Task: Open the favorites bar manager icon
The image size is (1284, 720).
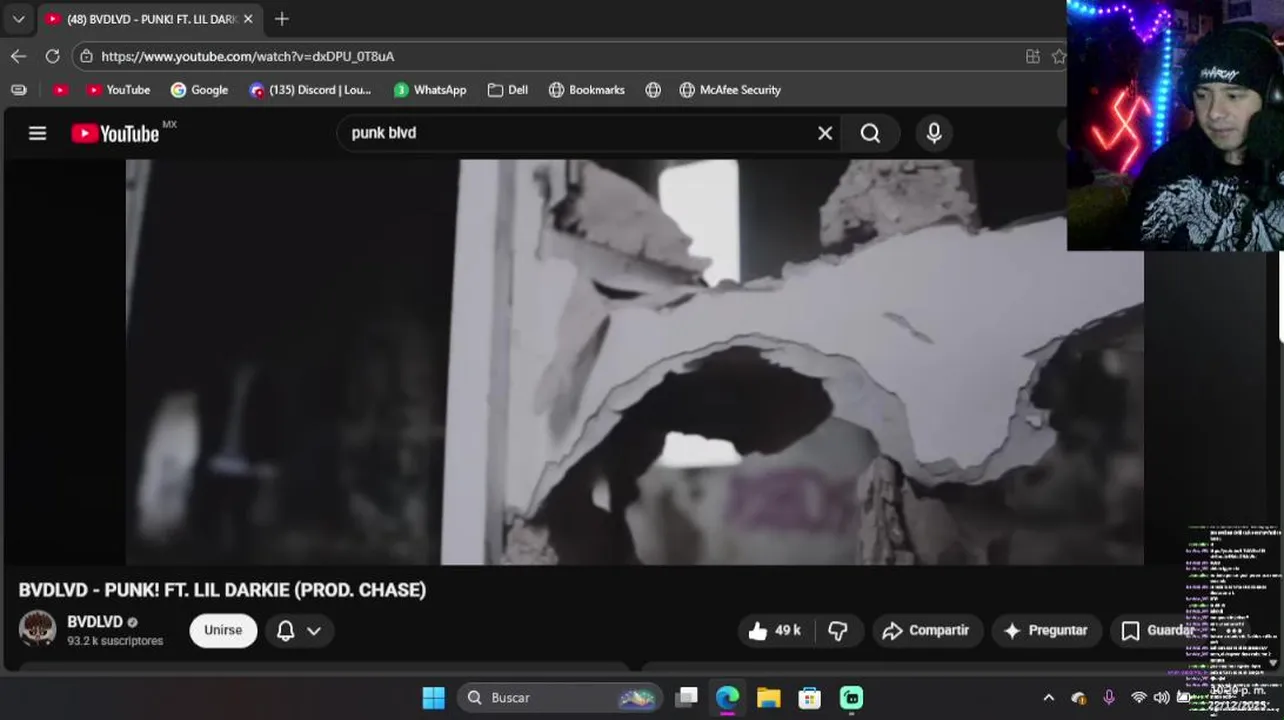Action: 18,90
